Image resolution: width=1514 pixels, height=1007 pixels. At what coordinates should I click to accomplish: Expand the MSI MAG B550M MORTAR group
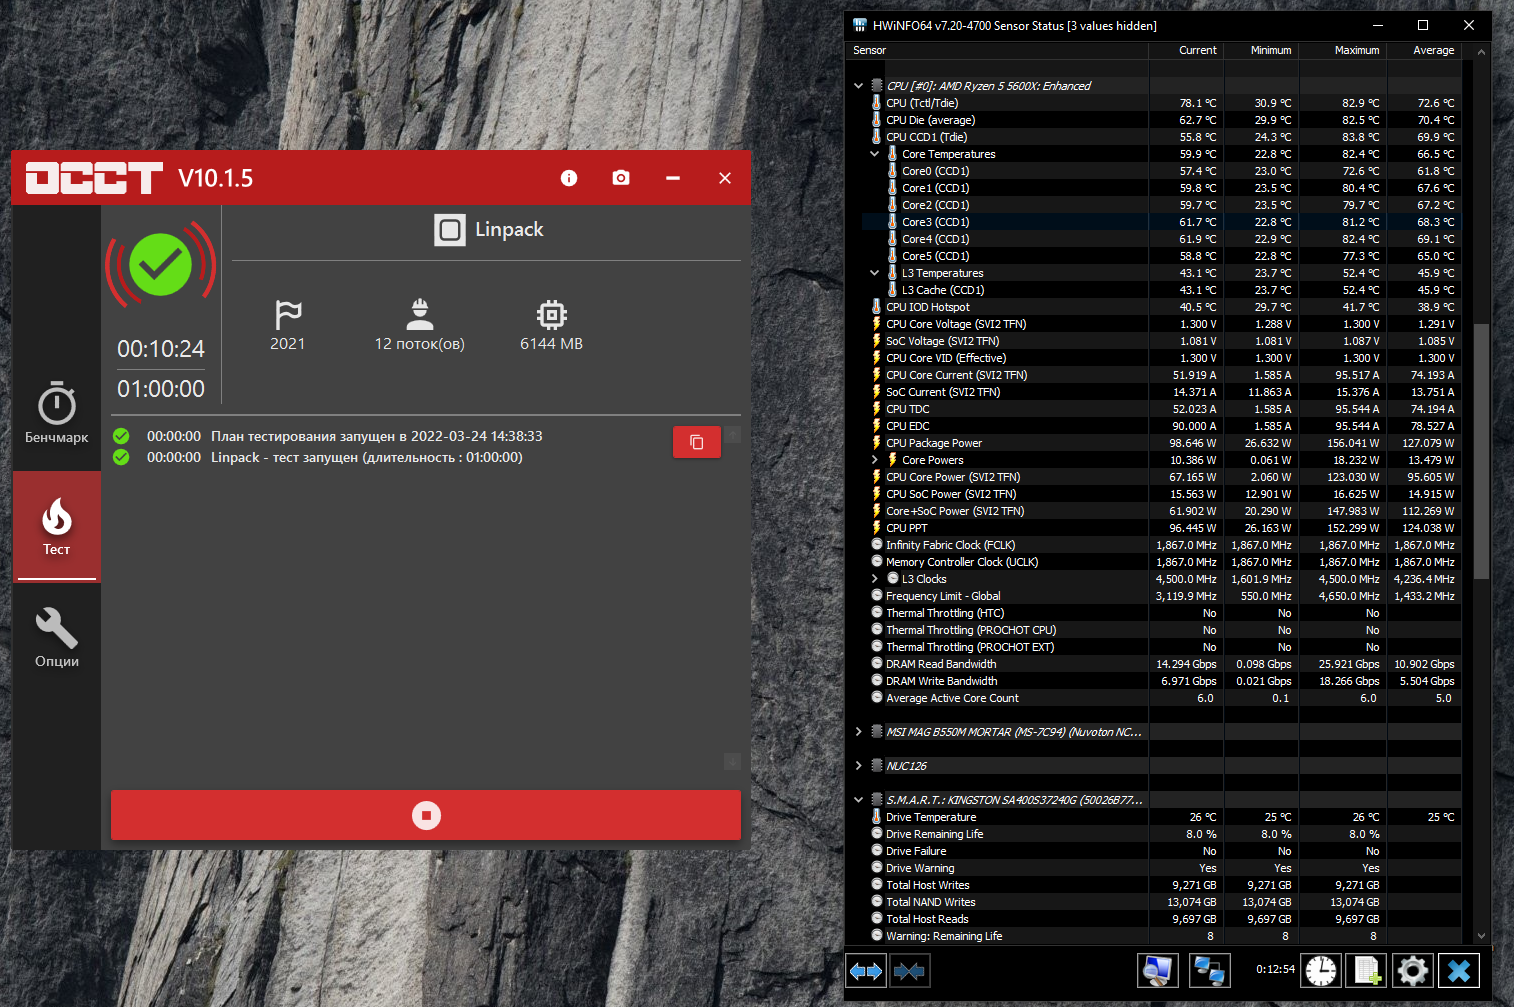pos(858,732)
